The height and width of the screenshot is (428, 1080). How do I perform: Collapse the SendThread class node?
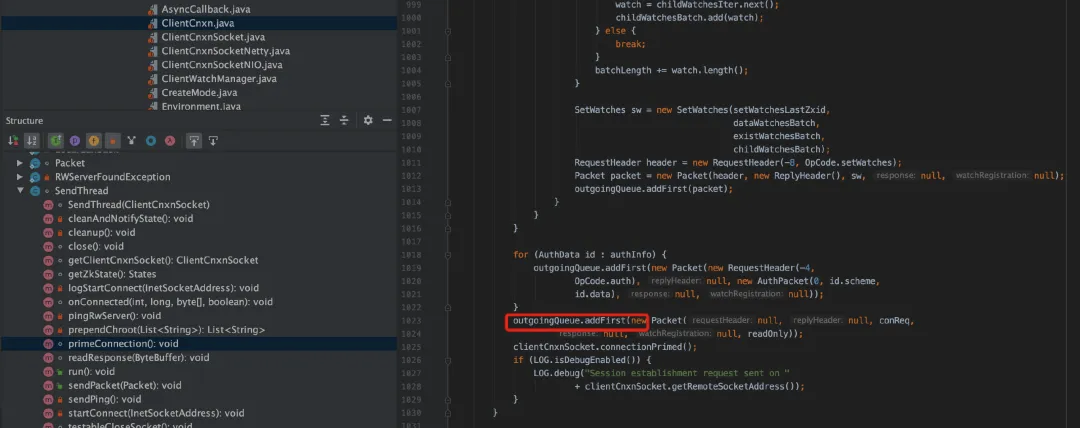pos(20,191)
